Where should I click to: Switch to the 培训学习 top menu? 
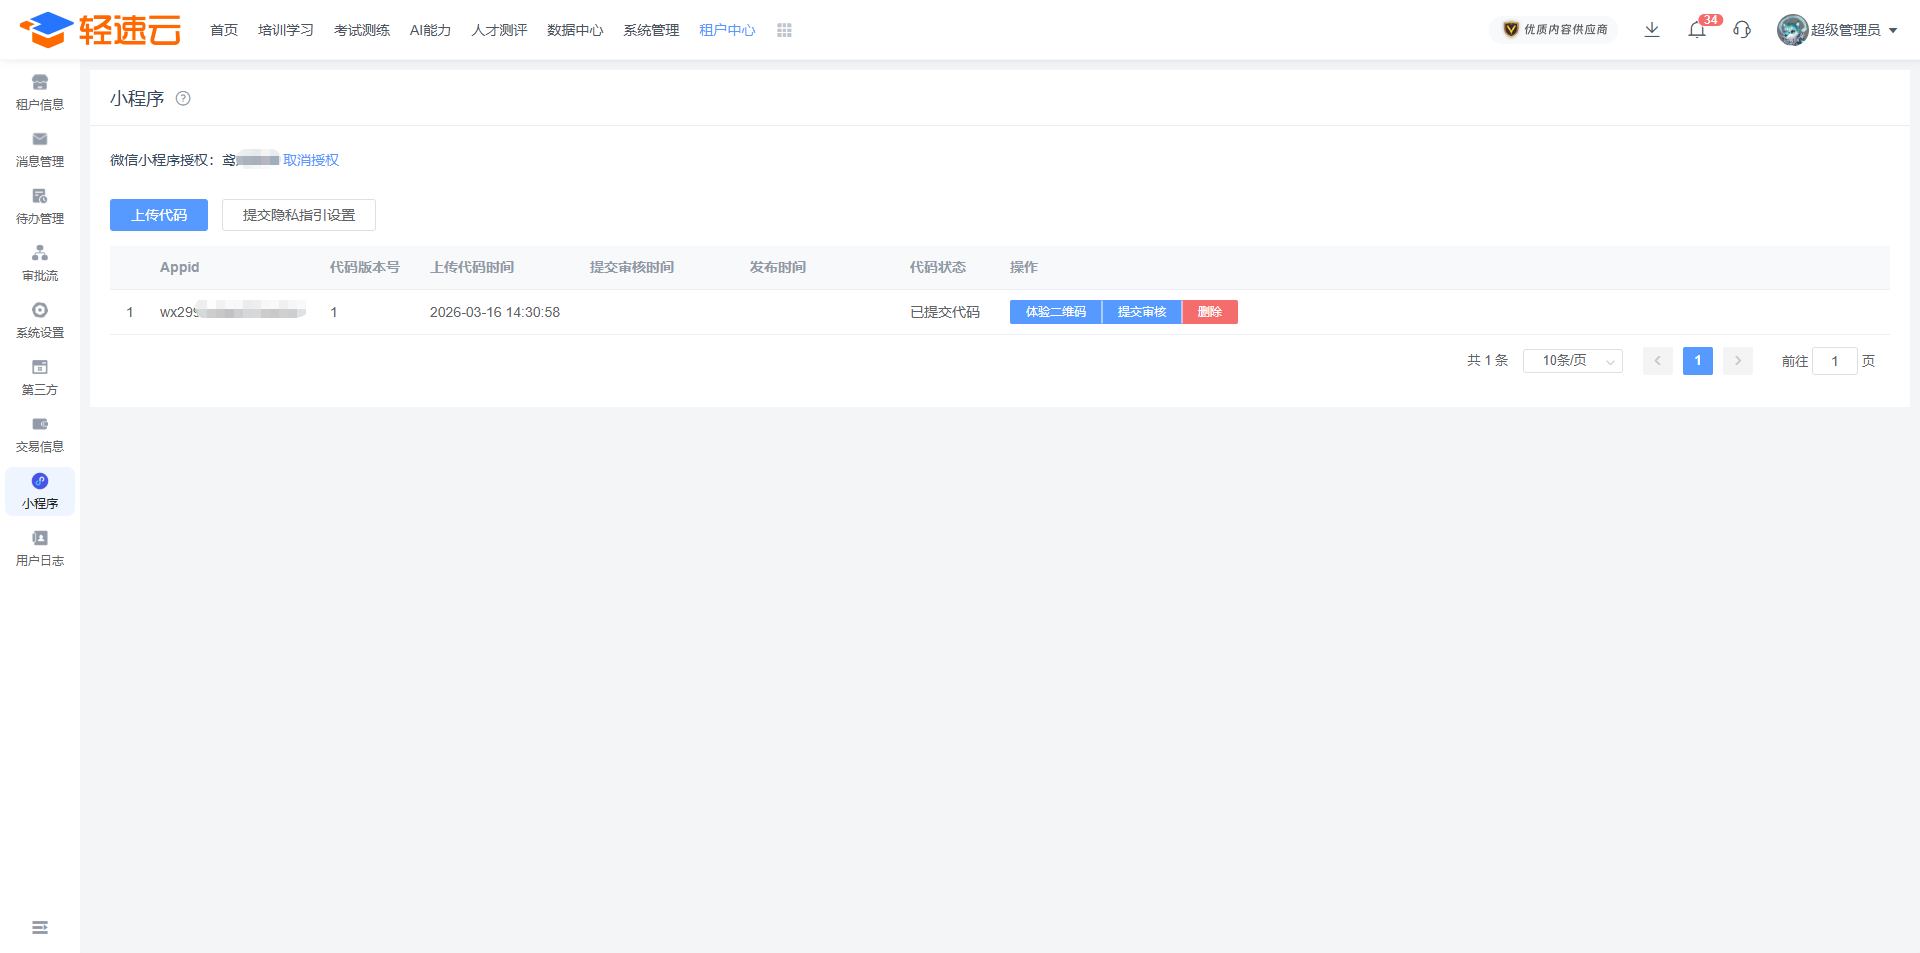[x=286, y=31]
